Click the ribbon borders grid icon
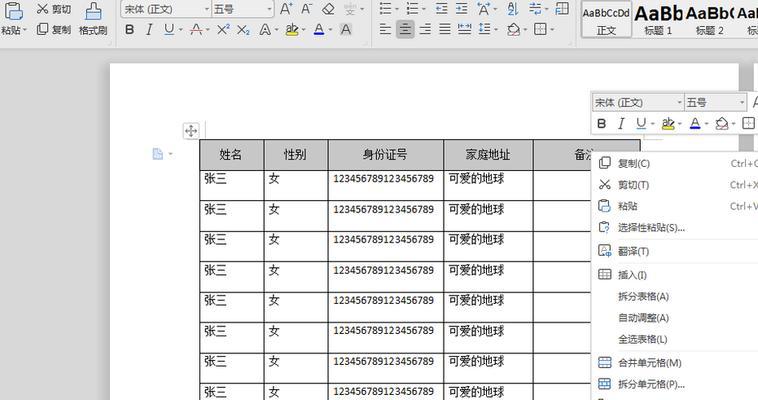 tap(540, 30)
